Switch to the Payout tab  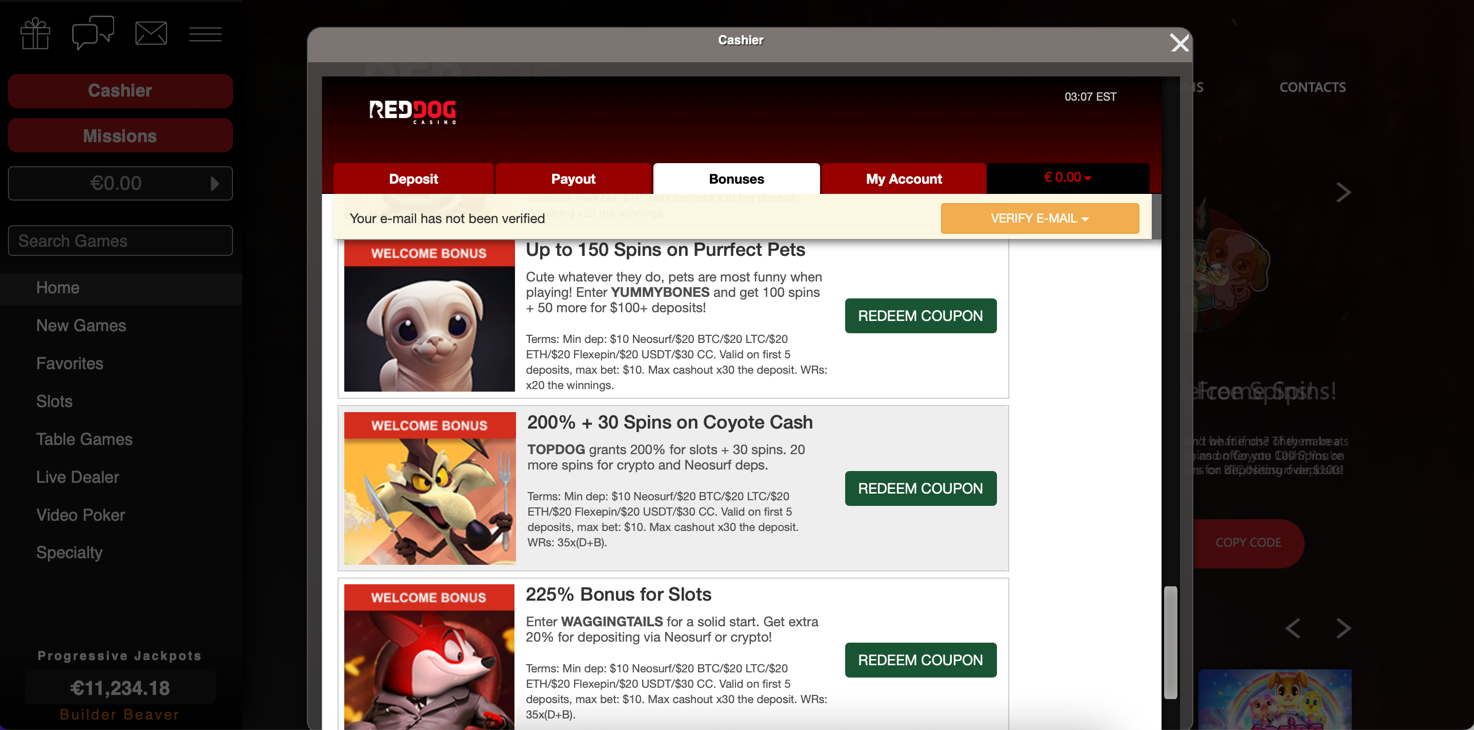coord(573,179)
